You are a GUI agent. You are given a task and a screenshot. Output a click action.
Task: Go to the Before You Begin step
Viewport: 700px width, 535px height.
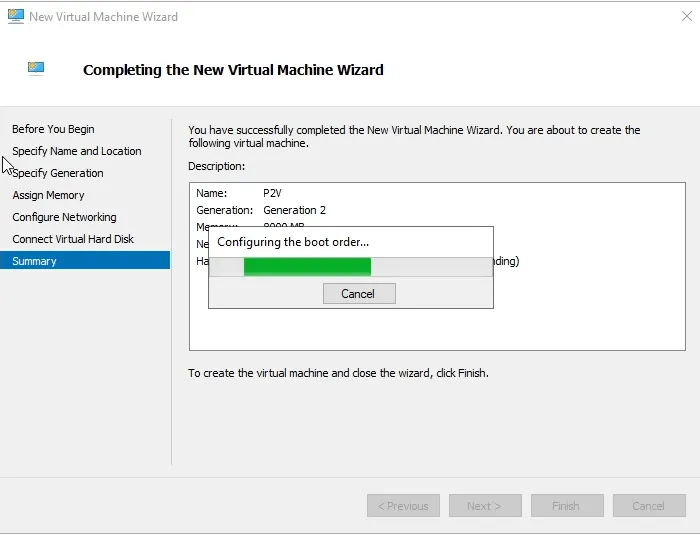pyautogui.click(x=53, y=129)
